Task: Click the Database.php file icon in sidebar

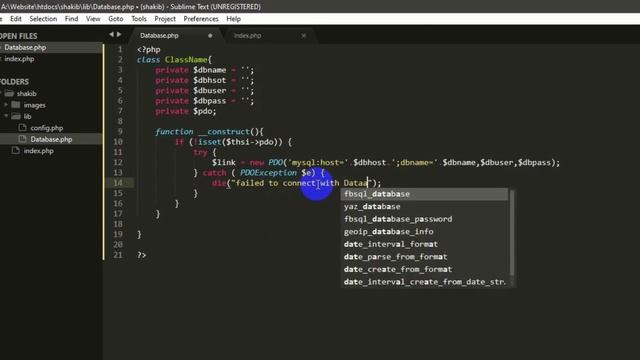Action: pyautogui.click(x=22, y=139)
